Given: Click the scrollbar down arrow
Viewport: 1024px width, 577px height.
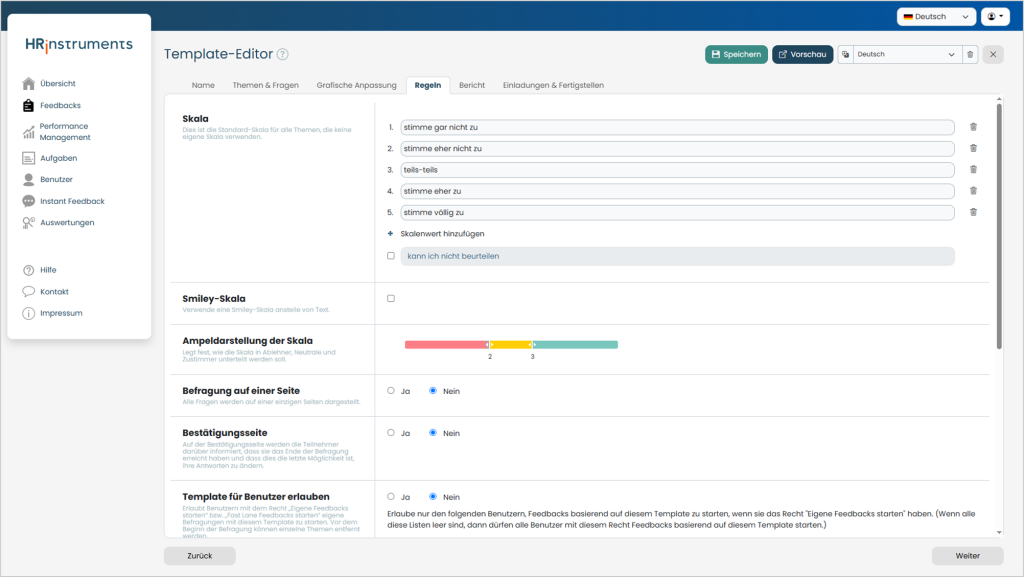Looking at the screenshot, I should point(999,533).
